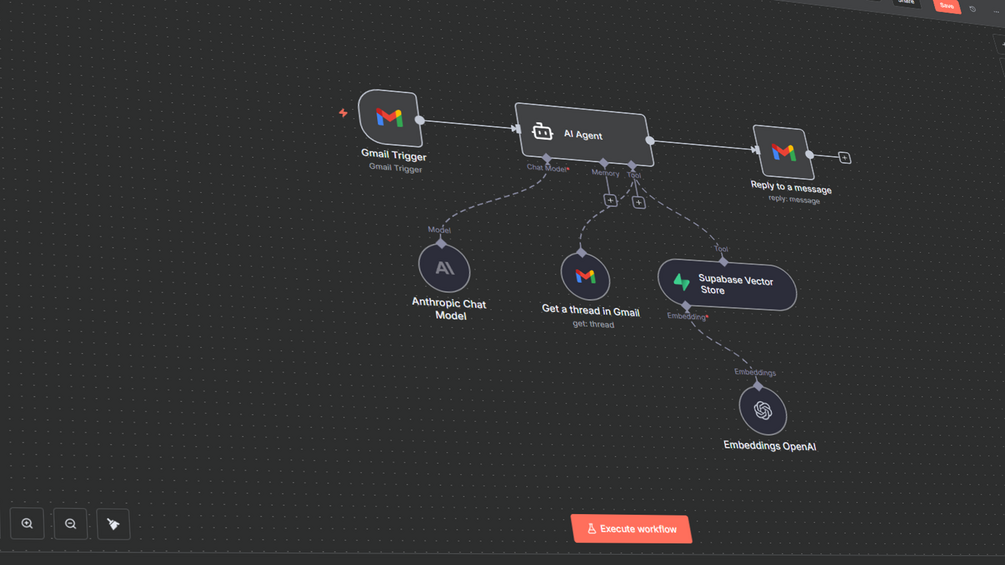Click the Supabase Embedding diamond connector

pyautogui.click(x=686, y=306)
